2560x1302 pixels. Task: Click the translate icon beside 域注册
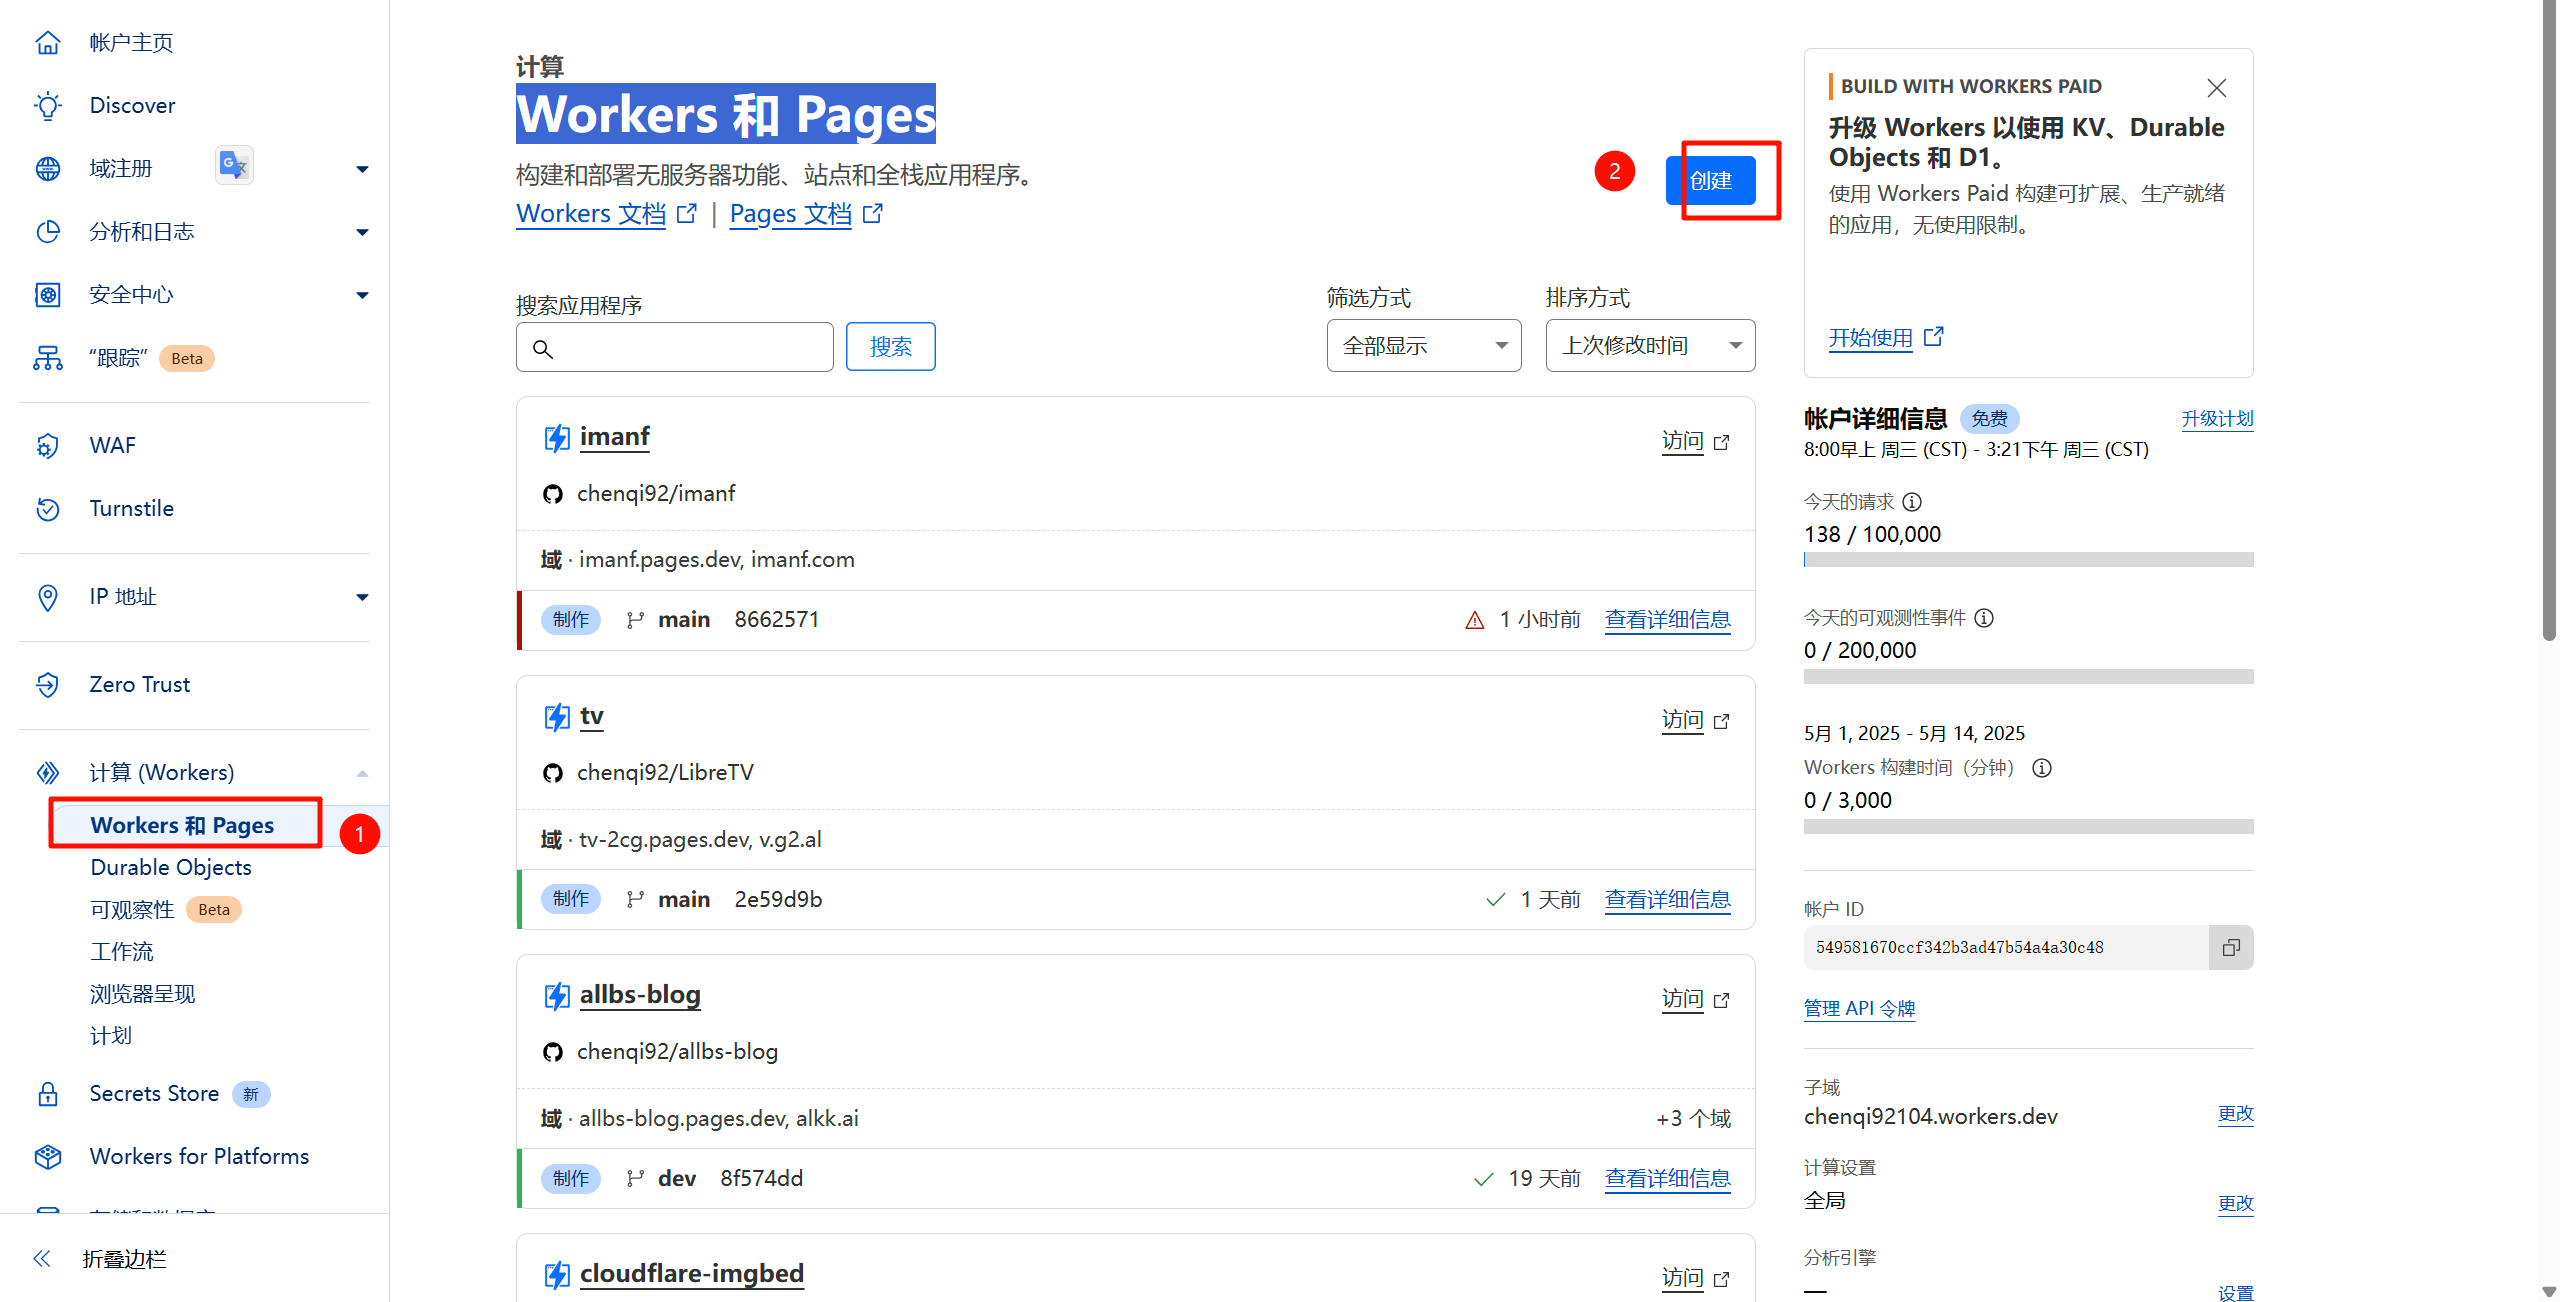(234, 165)
